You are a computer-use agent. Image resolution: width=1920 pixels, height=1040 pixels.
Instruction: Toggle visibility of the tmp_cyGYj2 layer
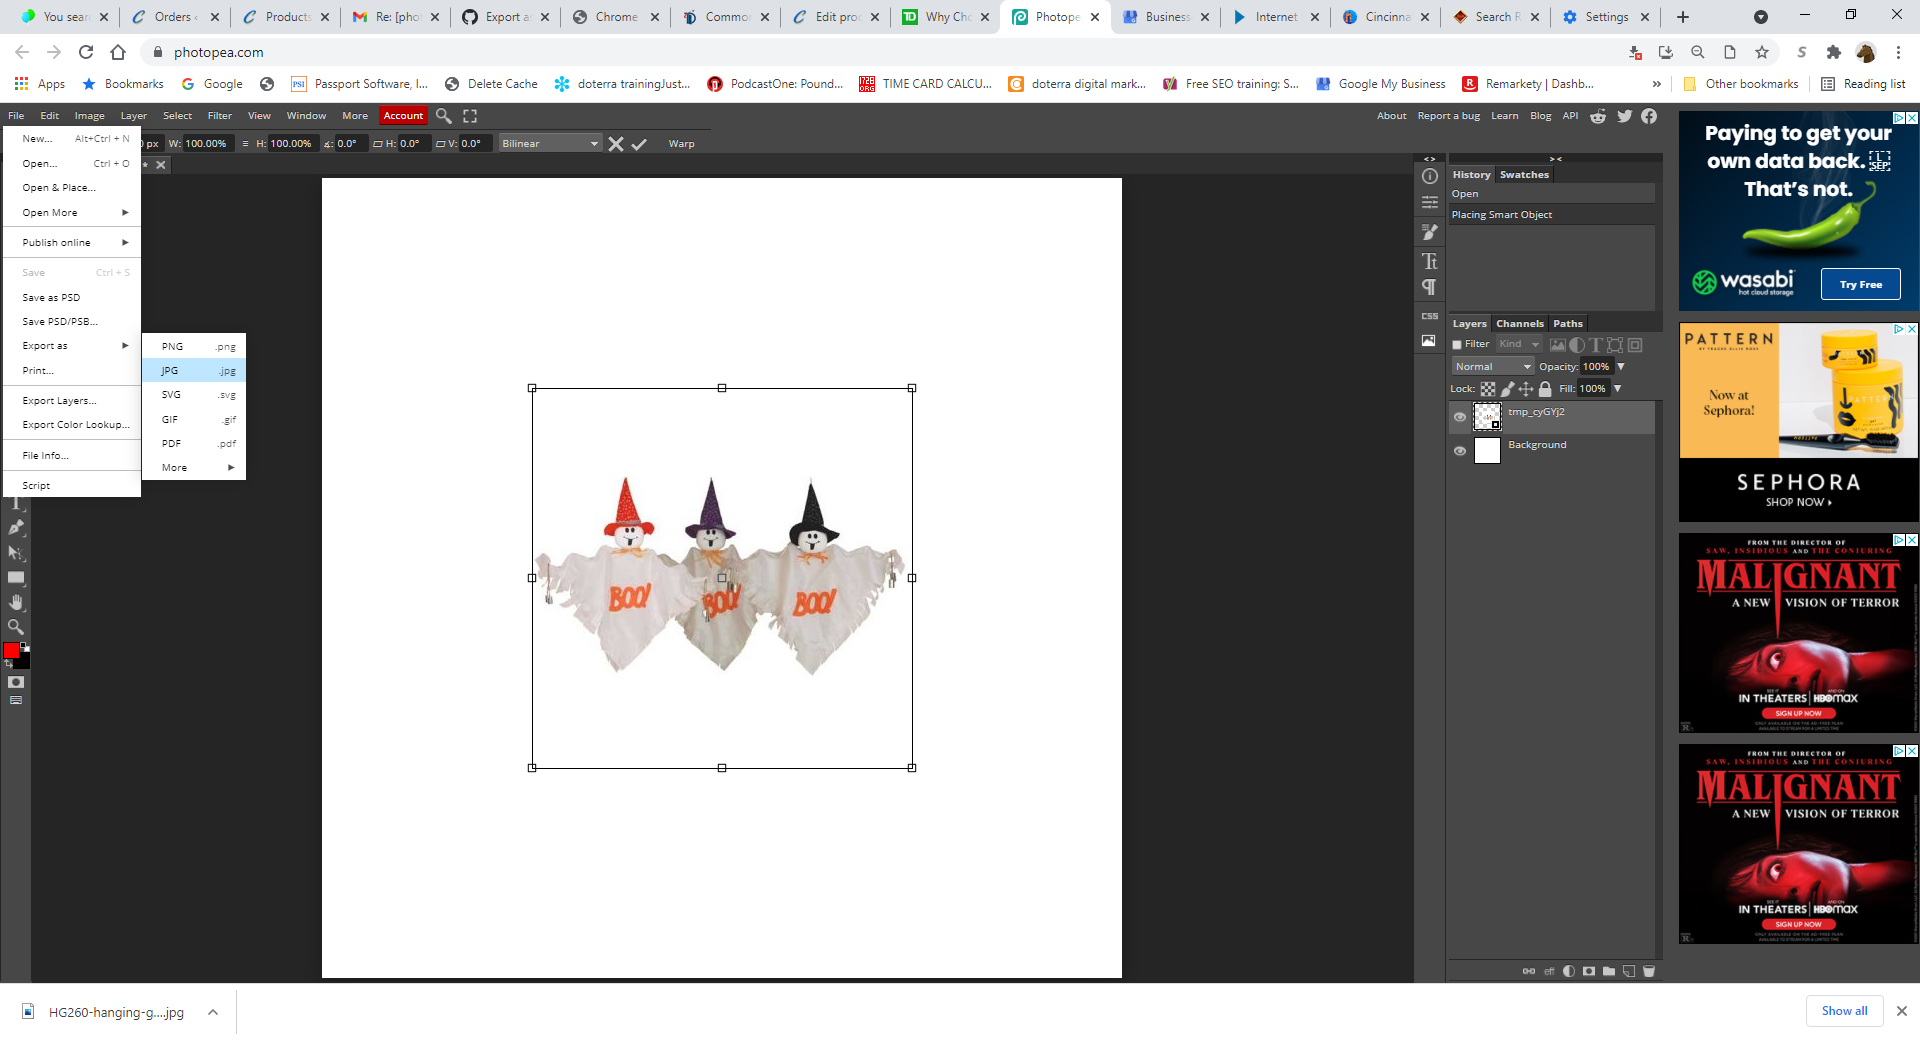pyautogui.click(x=1460, y=417)
